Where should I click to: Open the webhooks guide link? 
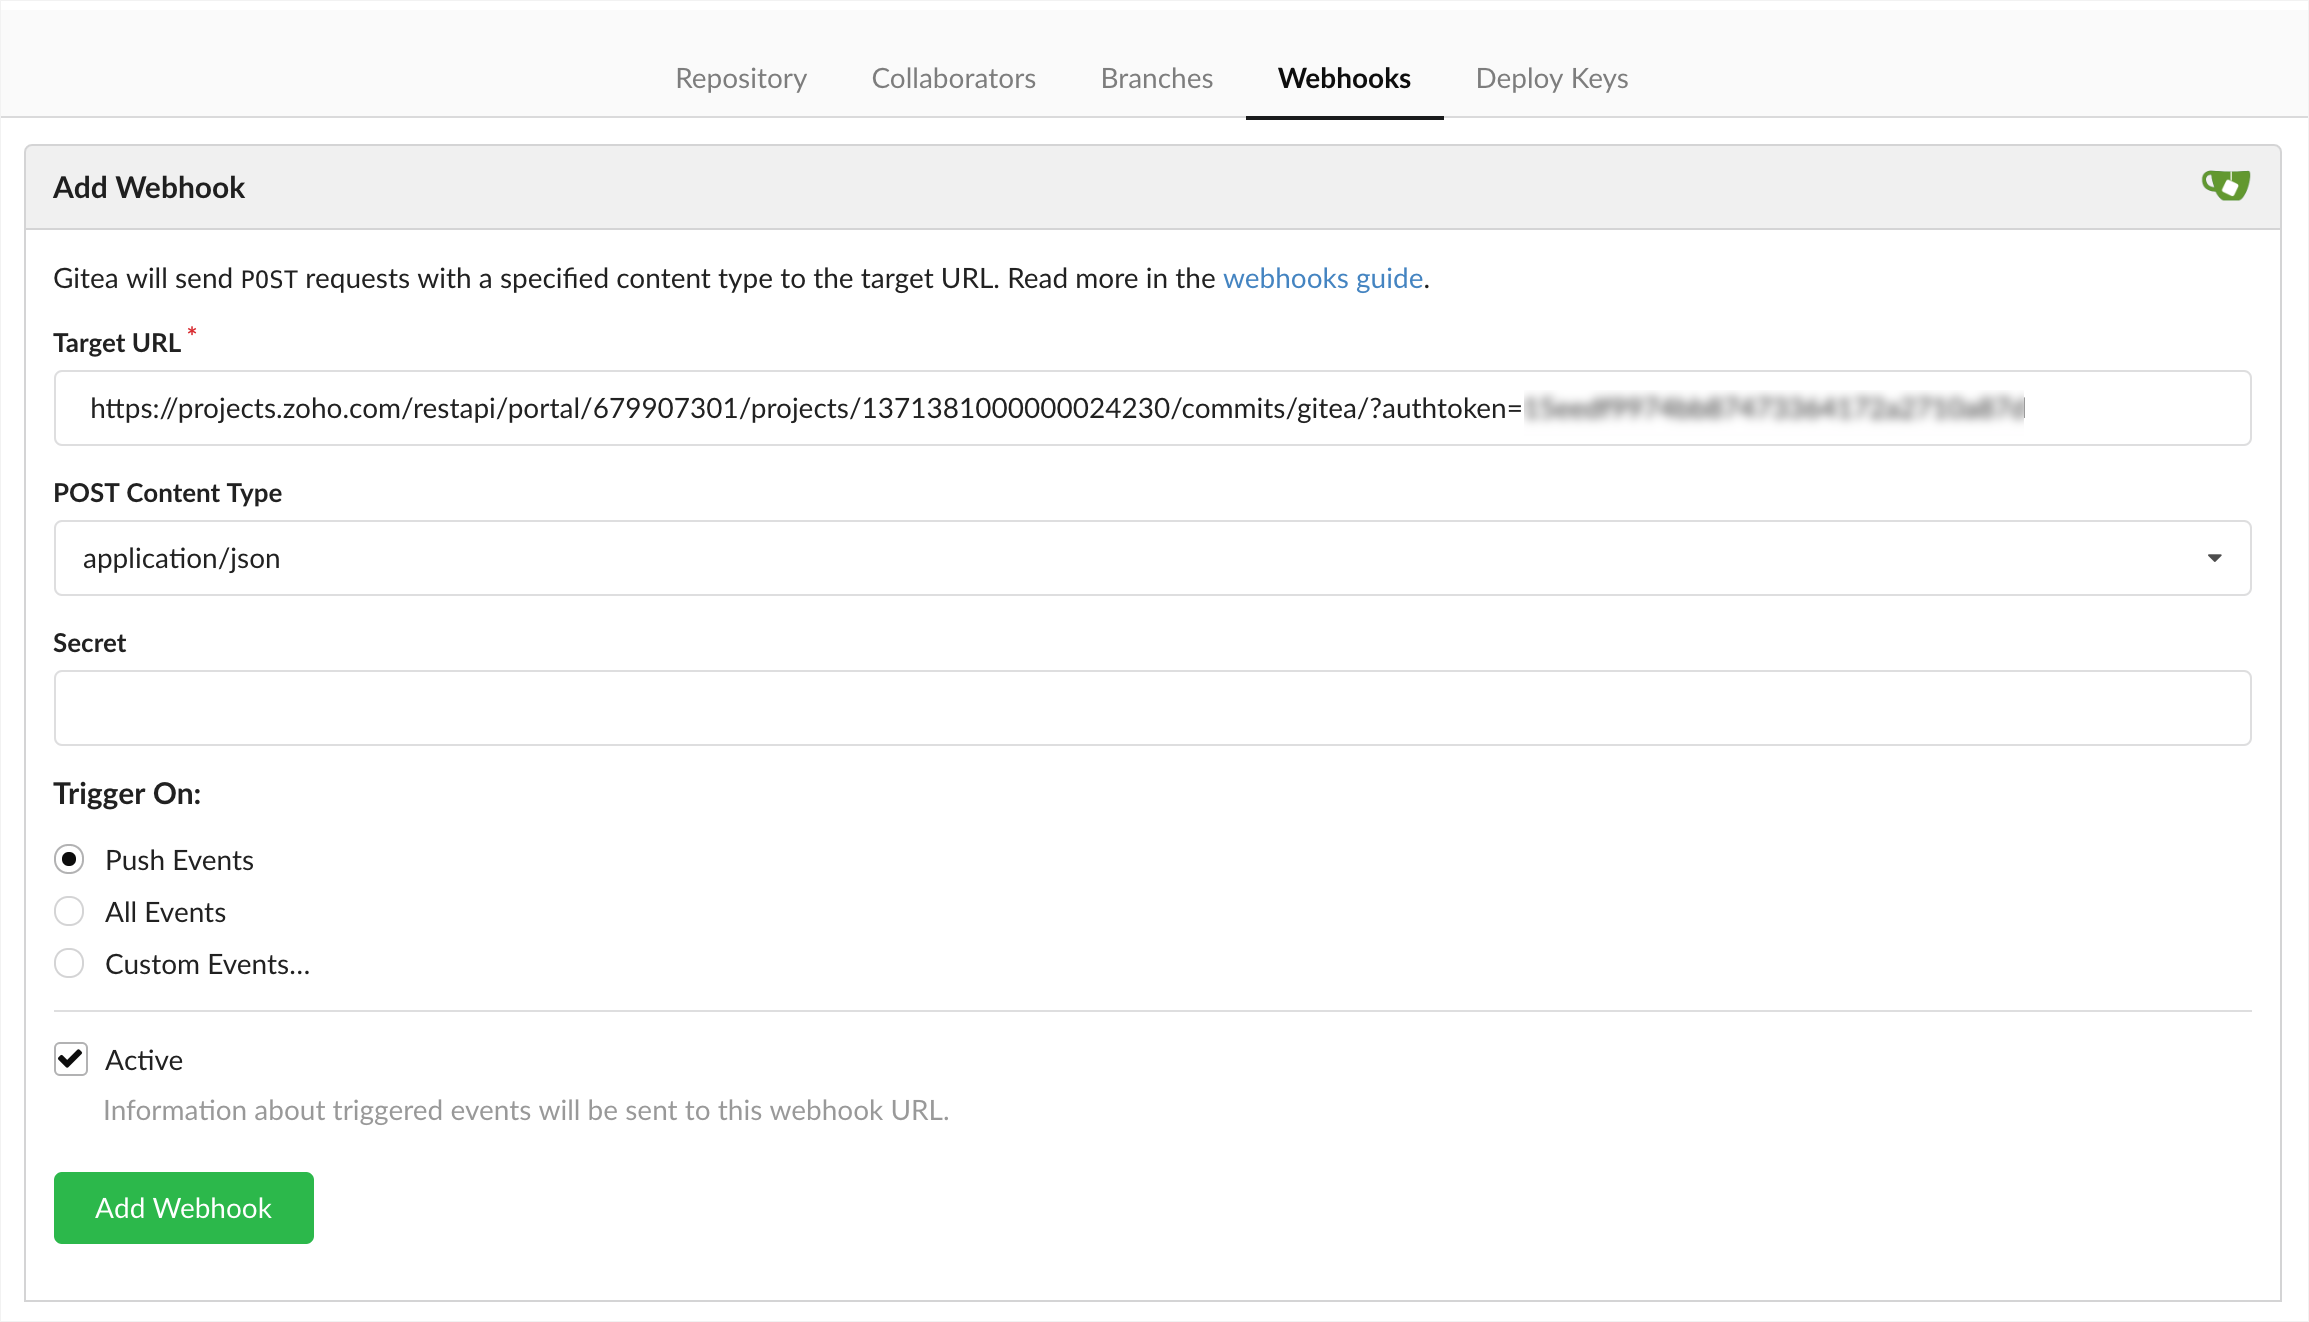click(x=1323, y=278)
